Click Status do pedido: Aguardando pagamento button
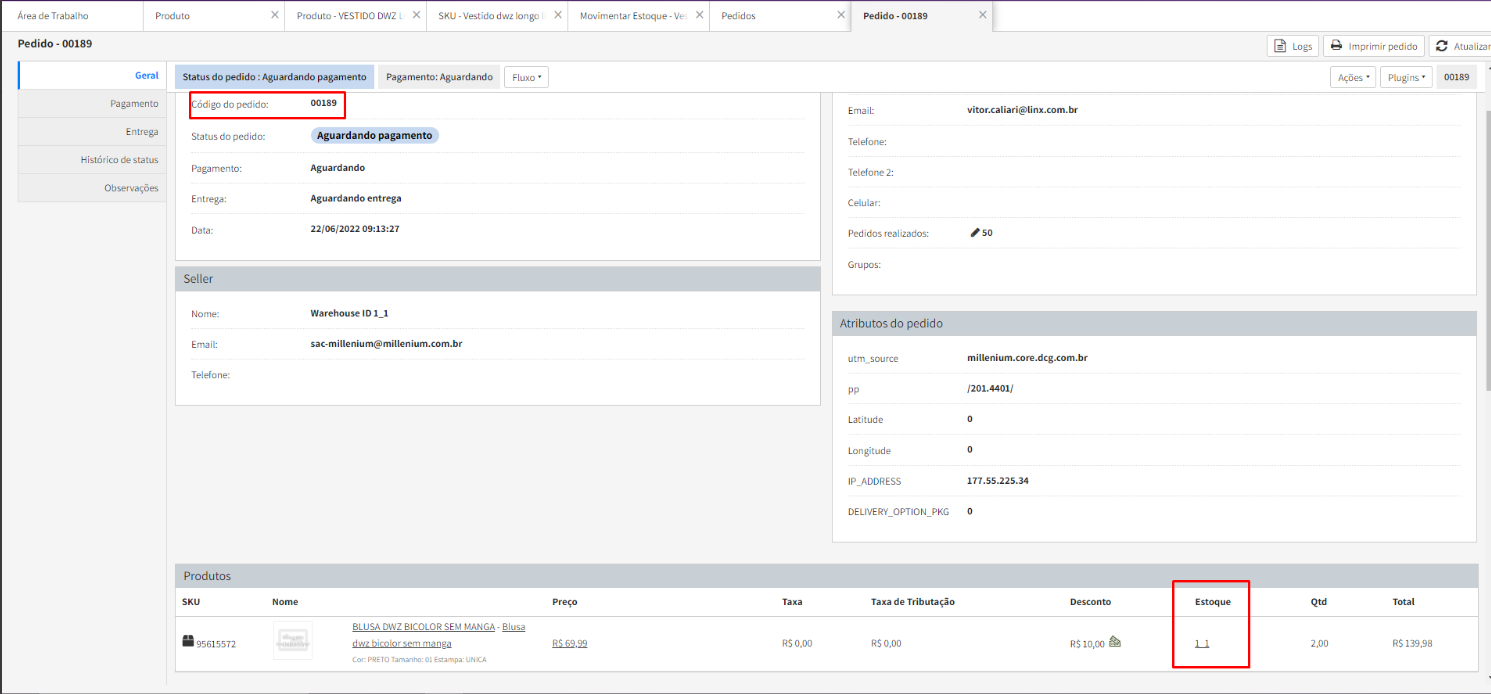Viewport: 1491px width, 694px height. coord(275,77)
